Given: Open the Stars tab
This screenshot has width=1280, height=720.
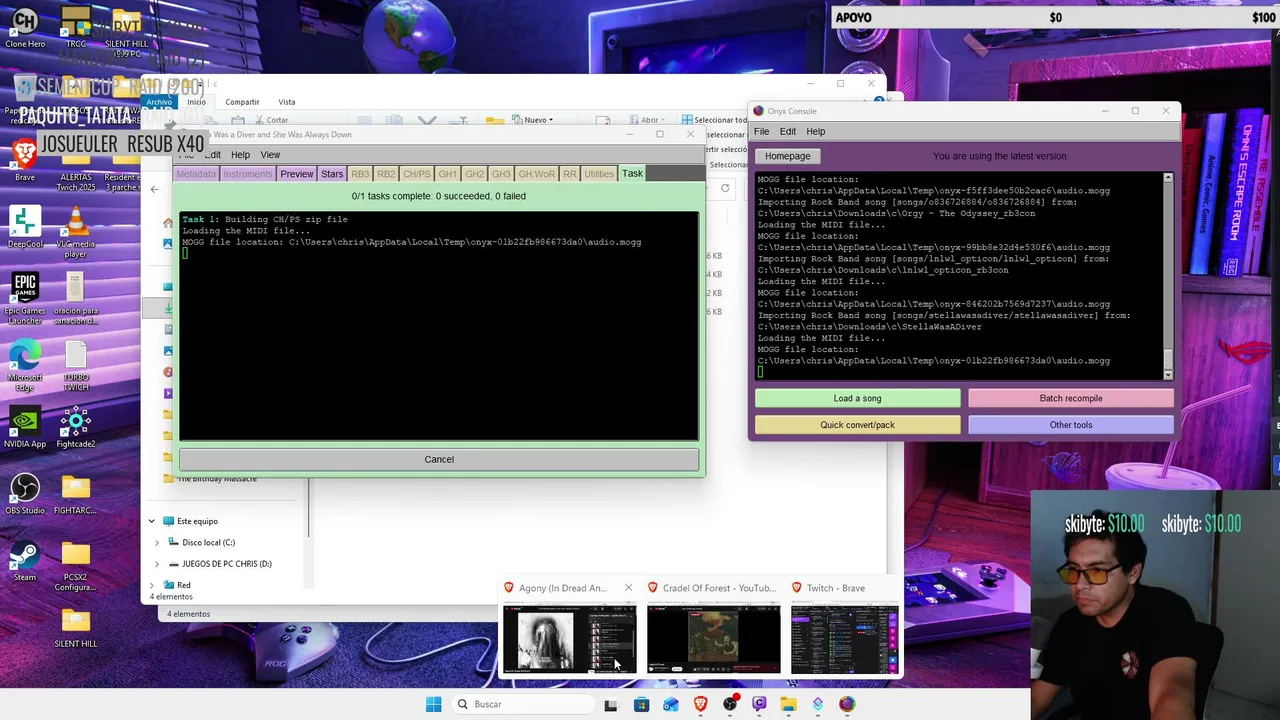Looking at the screenshot, I should pos(332,174).
